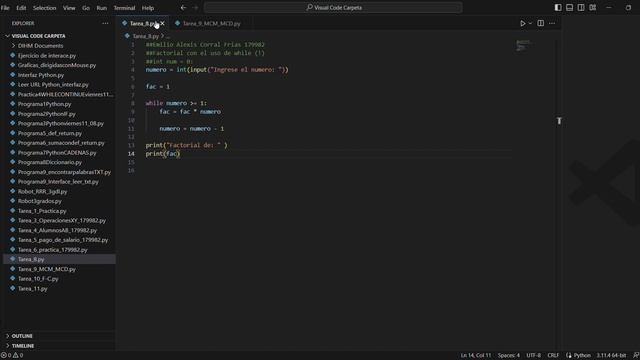This screenshot has height=360, width=640.
Task: Open Programa1Python.py file
Action: pyautogui.click(x=44, y=104)
